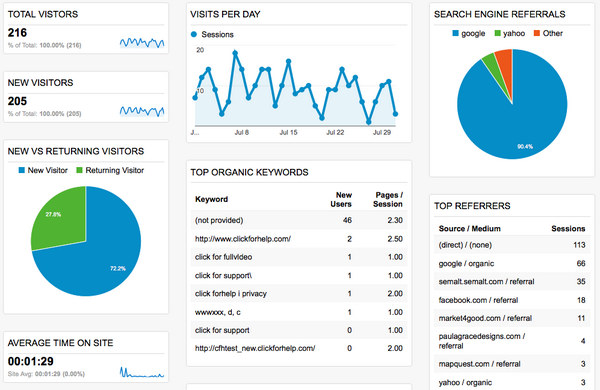
Task: Open the VISITS PER DAY title
Action: point(225,14)
